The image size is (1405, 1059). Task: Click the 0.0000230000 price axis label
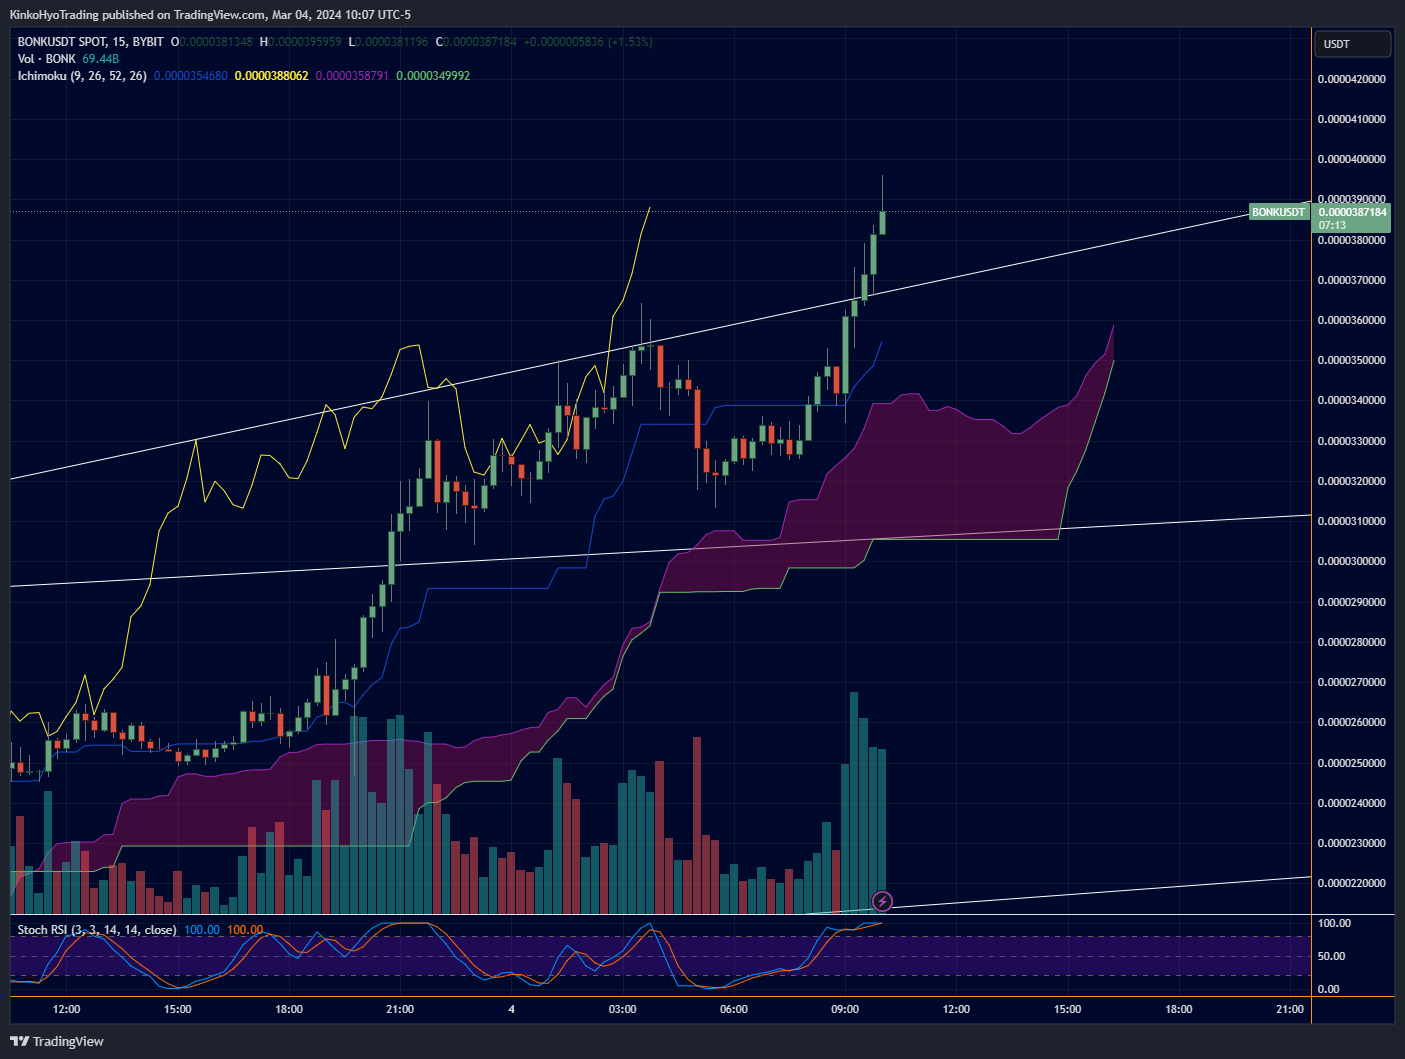(x=1352, y=843)
